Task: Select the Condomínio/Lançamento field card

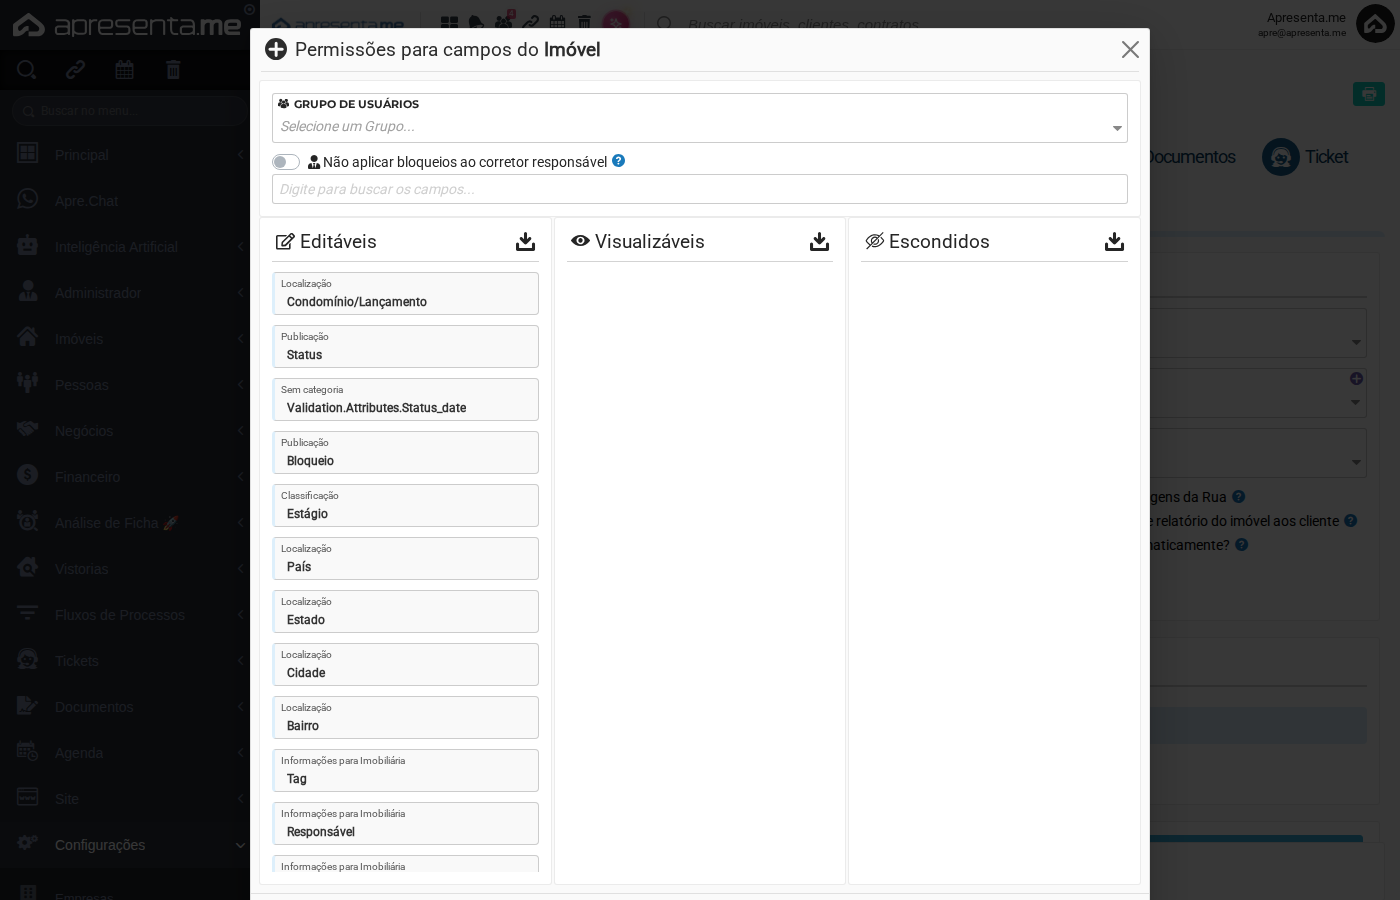Action: [406, 293]
